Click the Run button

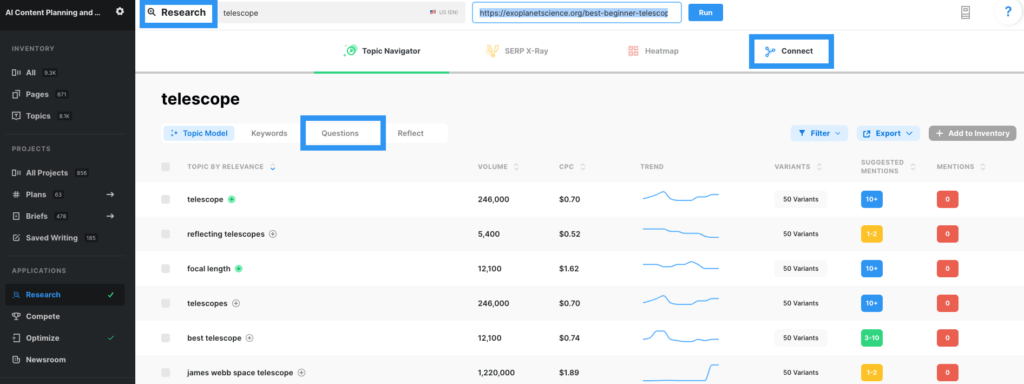click(705, 12)
